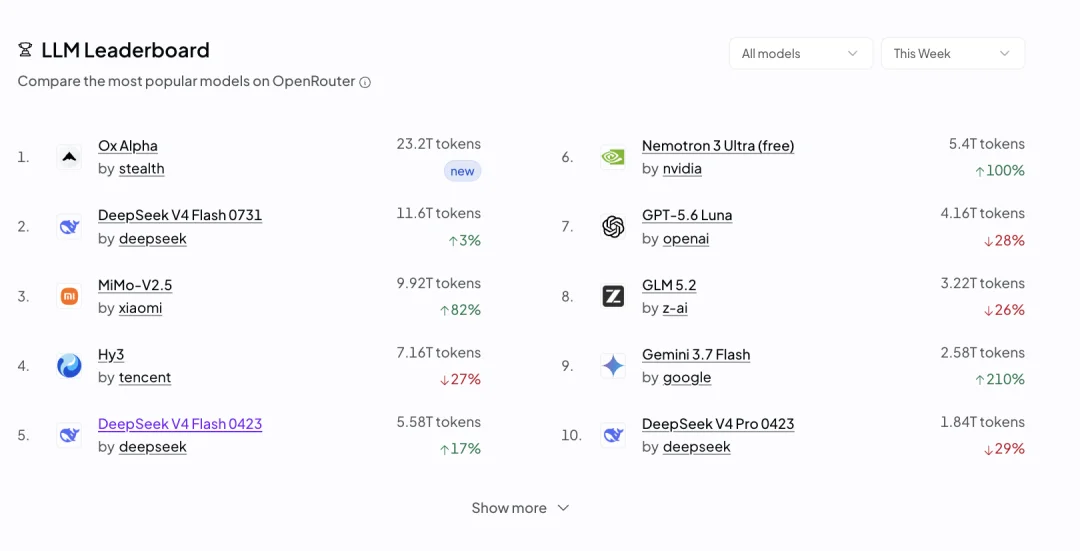Open the MiMo-V2.5 model link
The width and height of the screenshot is (1080, 551).
tap(135, 285)
